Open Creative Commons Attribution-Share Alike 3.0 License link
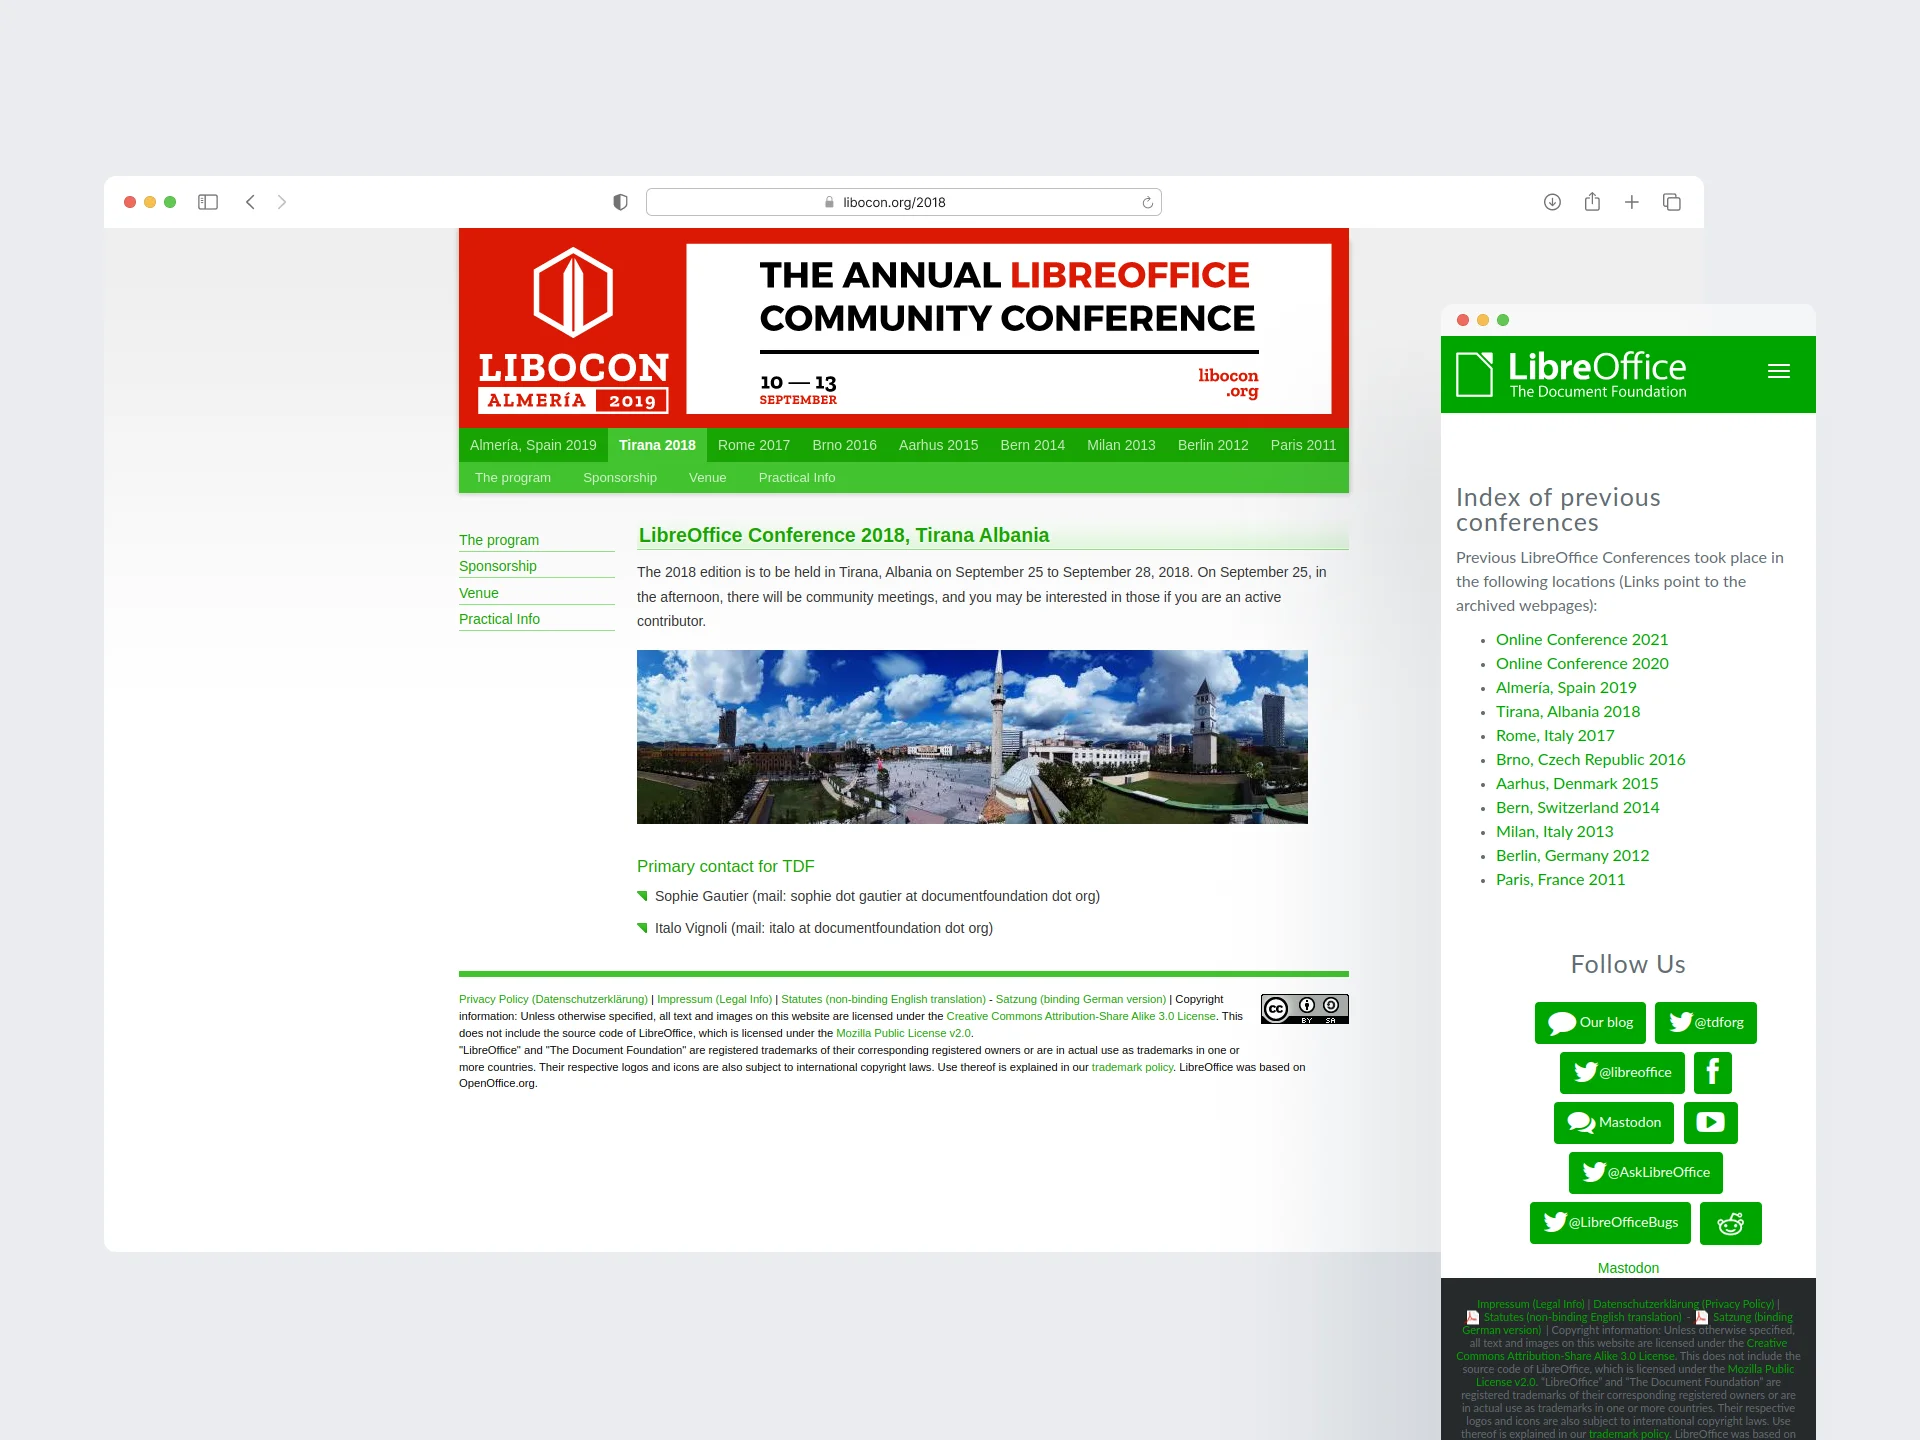The image size is (1920, 1440). pos(1081,1016)
